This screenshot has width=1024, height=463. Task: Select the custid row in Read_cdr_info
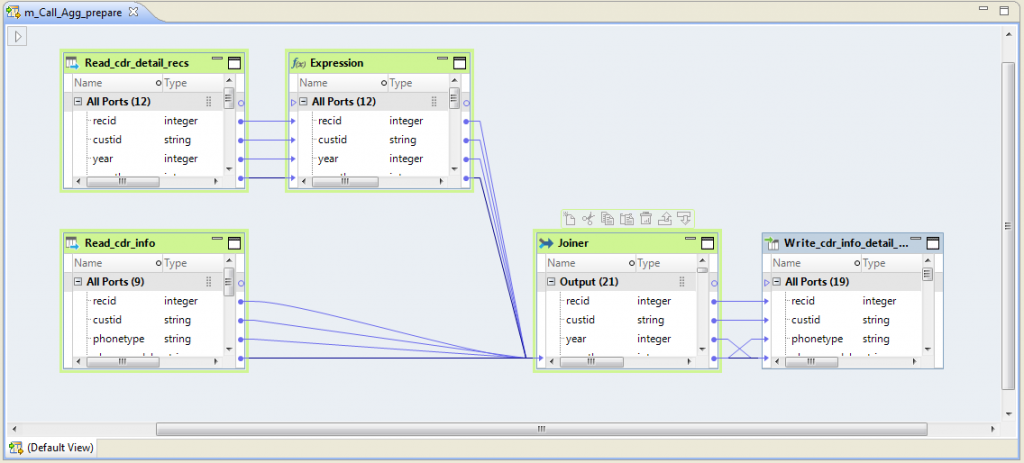click(x=147, y=320)
